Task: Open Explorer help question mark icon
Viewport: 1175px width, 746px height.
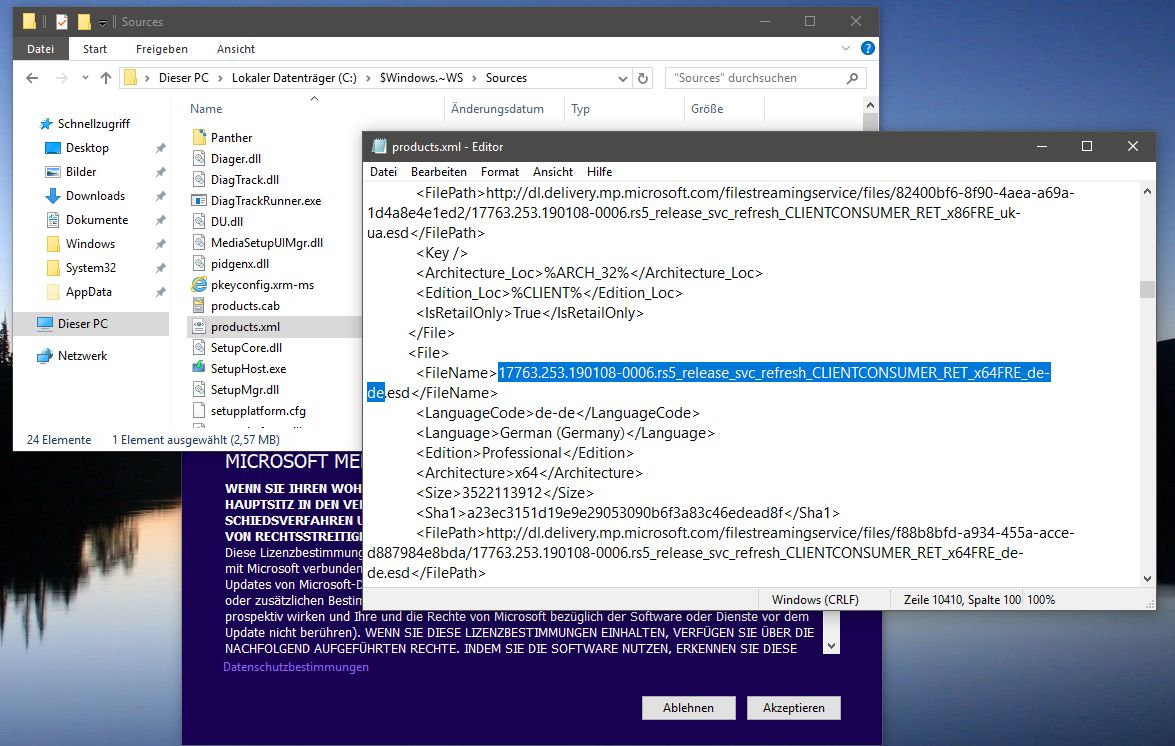Action: pyautogui.click(x=868, y=48)
